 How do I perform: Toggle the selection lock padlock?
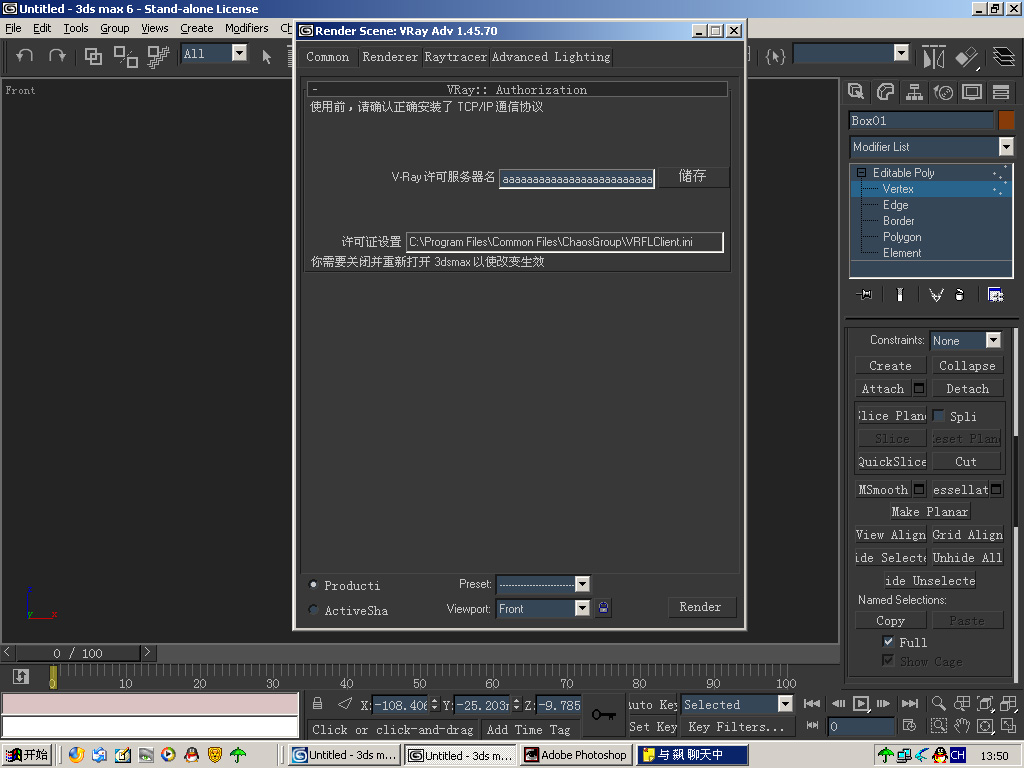point(317,703)
